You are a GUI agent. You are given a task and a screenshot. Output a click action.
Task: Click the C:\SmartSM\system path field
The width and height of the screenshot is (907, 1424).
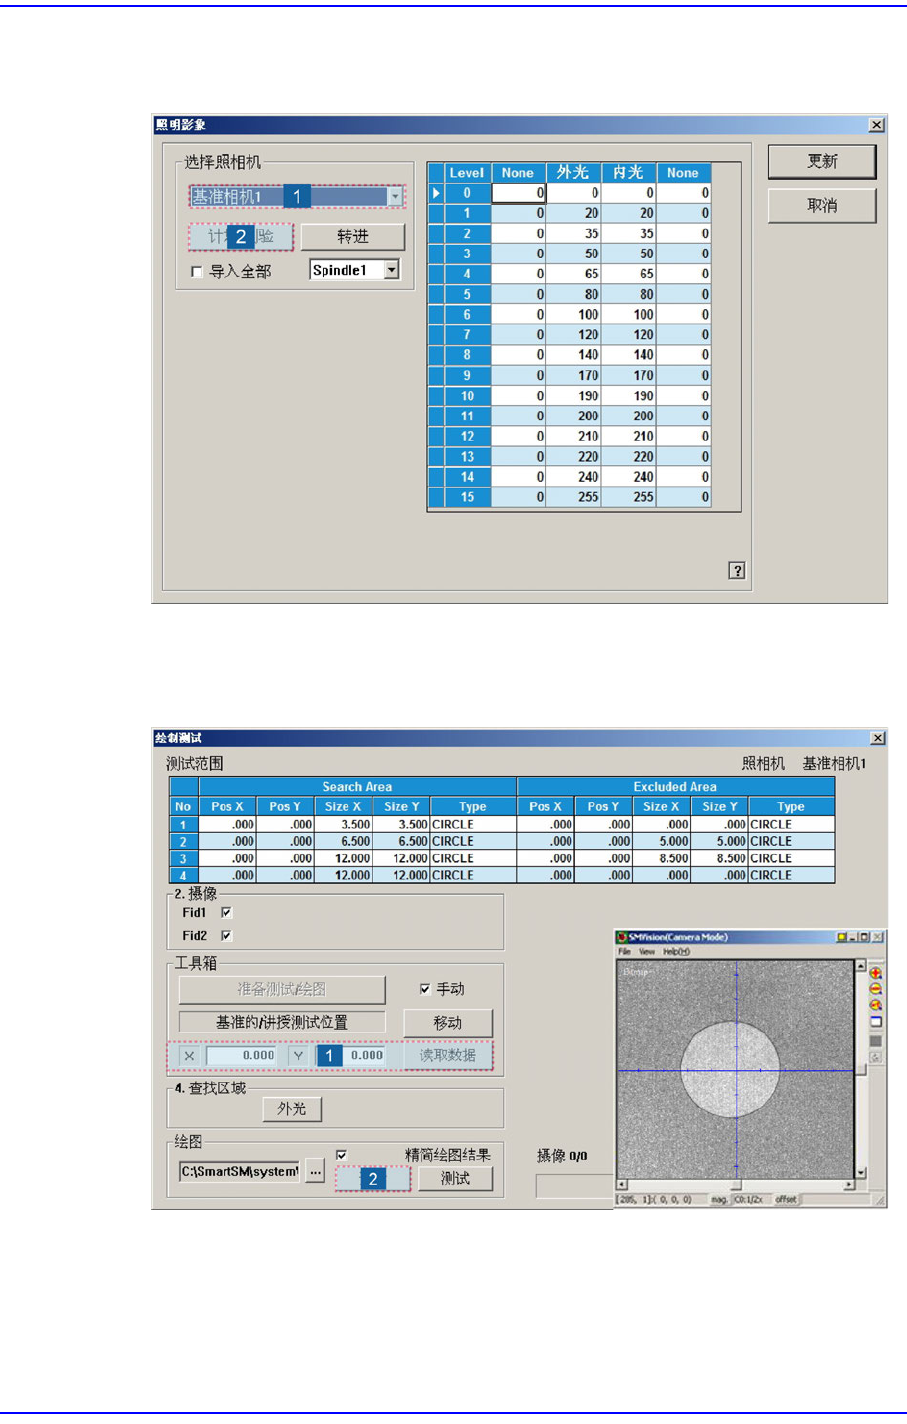coord(240,1171)
